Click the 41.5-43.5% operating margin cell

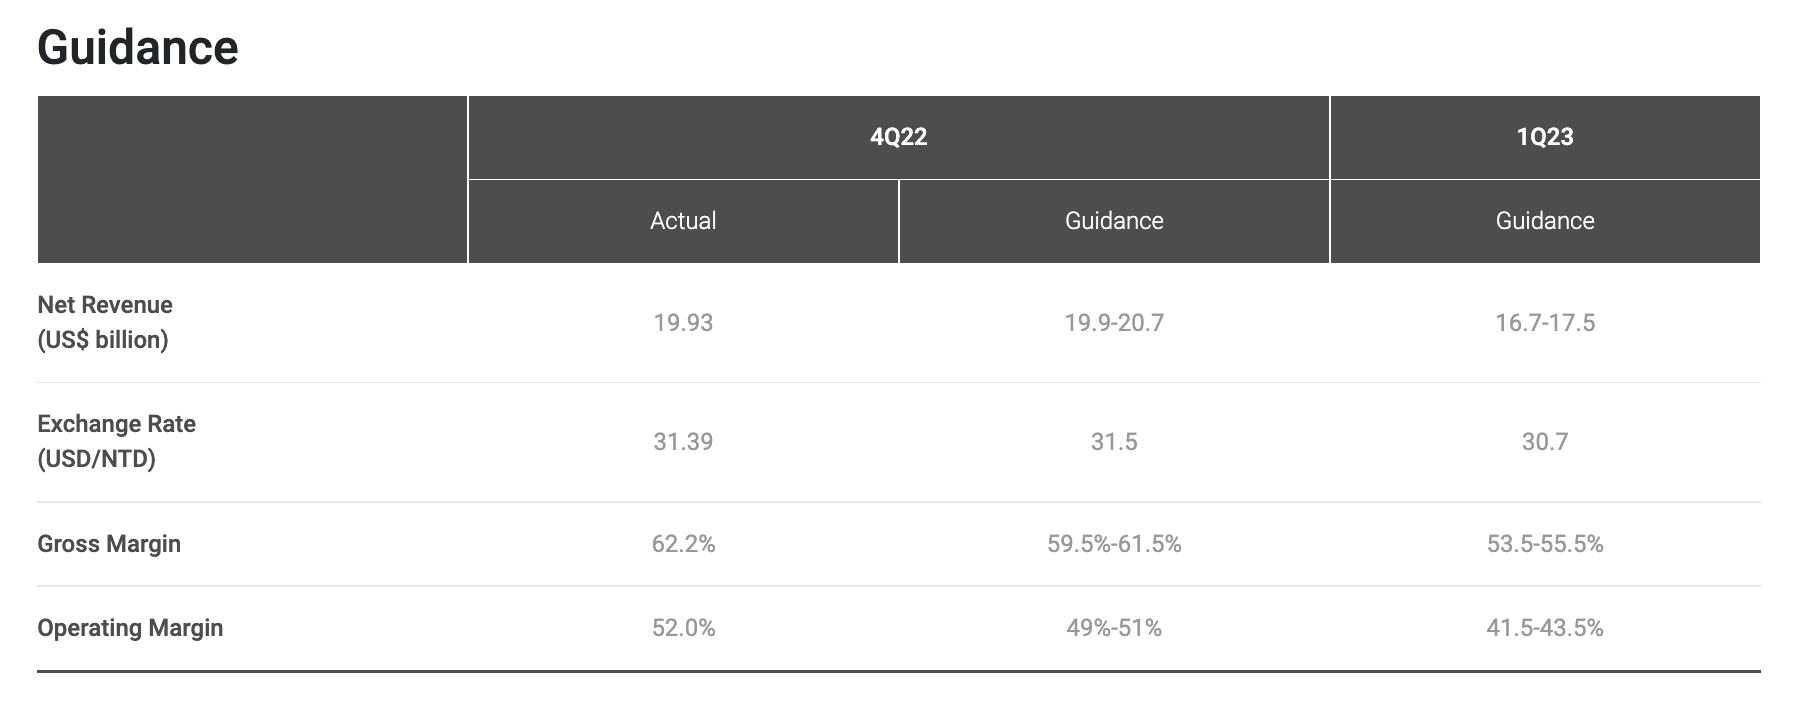pyautogui.click(x=1545, y=628)
